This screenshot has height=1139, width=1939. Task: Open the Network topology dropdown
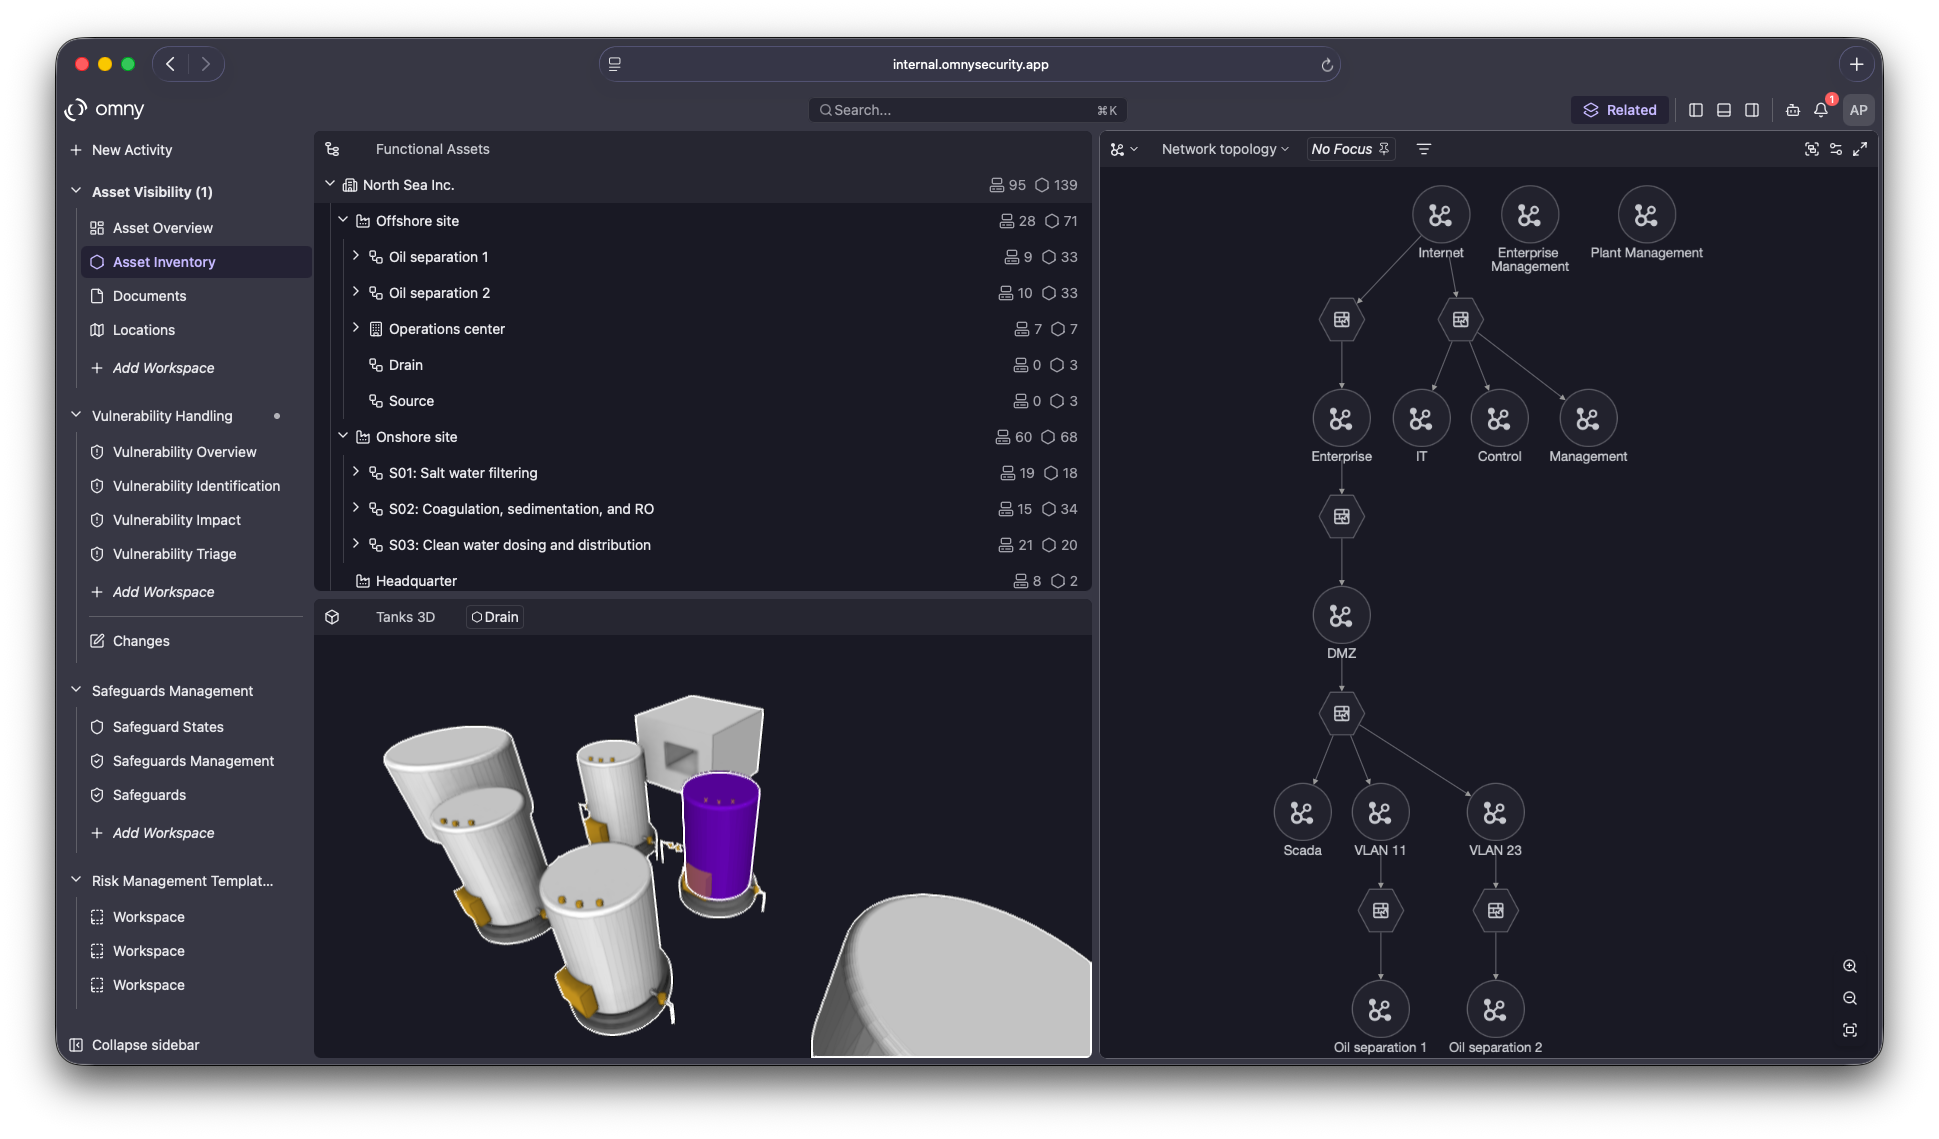click(1225, 149)
